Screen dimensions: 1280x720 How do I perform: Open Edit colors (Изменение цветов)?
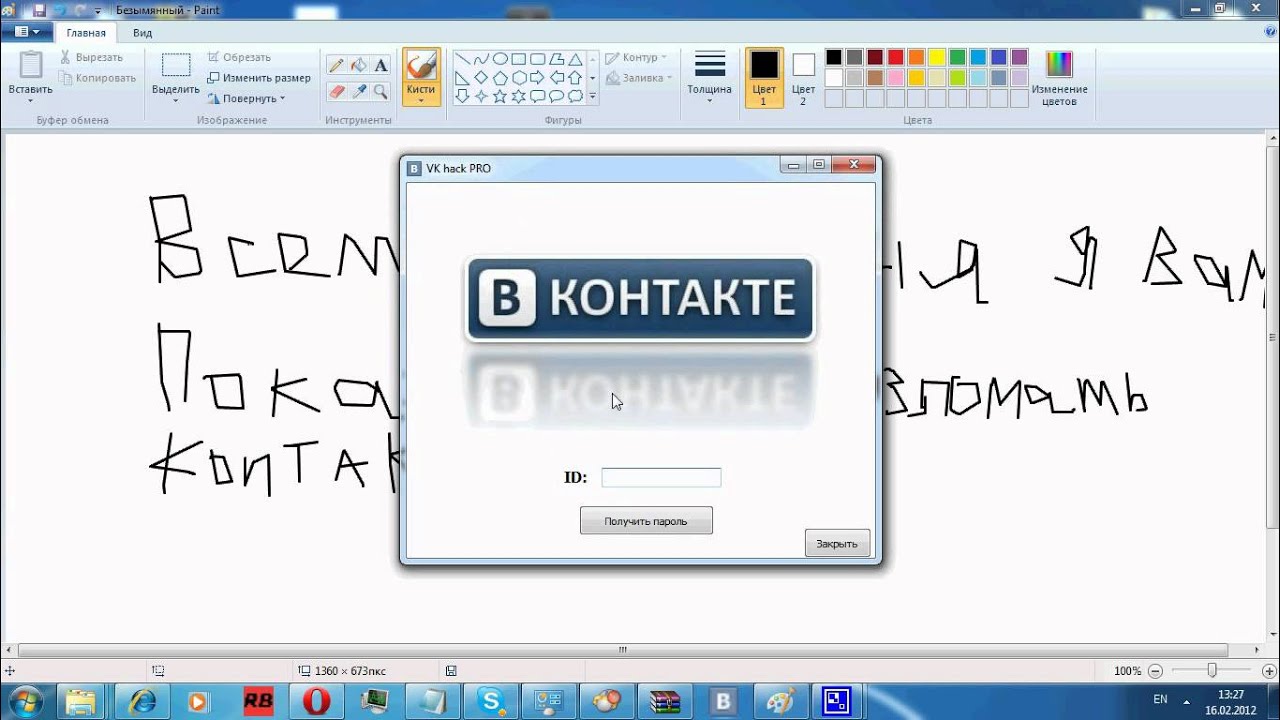click(1059, 78)
